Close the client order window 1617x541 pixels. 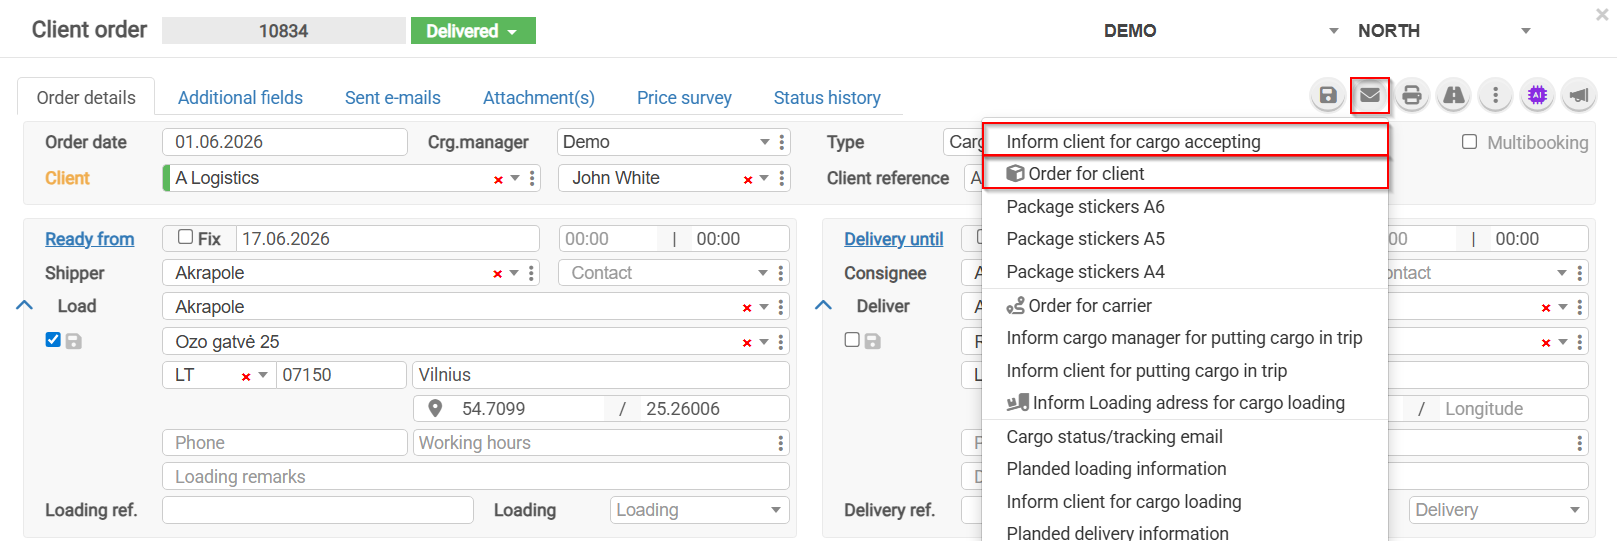tap(1601, 15)
